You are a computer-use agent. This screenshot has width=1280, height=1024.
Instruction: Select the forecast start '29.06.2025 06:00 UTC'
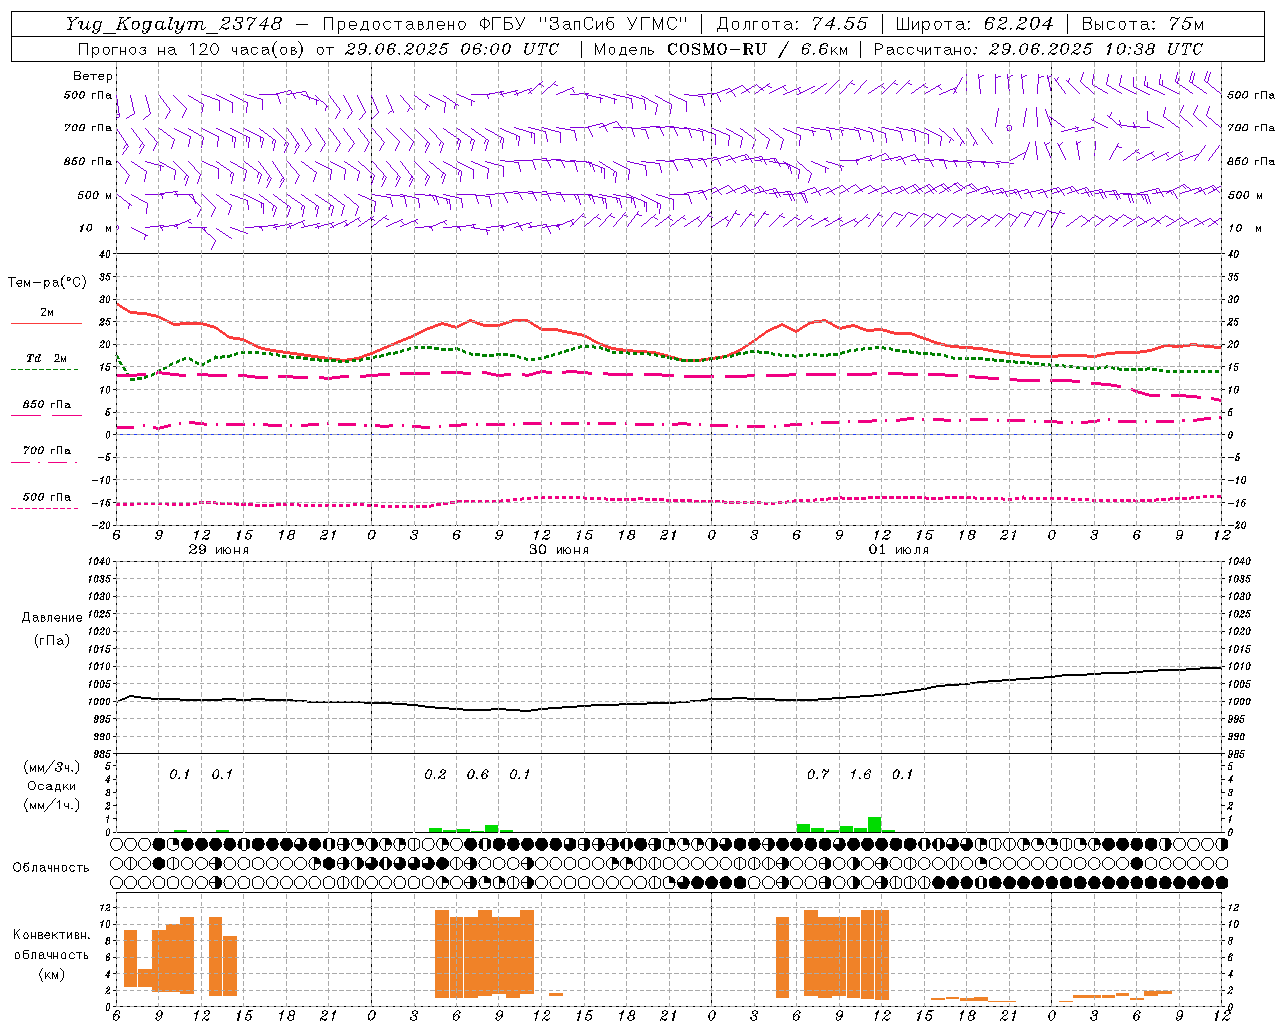click(452, 49)
